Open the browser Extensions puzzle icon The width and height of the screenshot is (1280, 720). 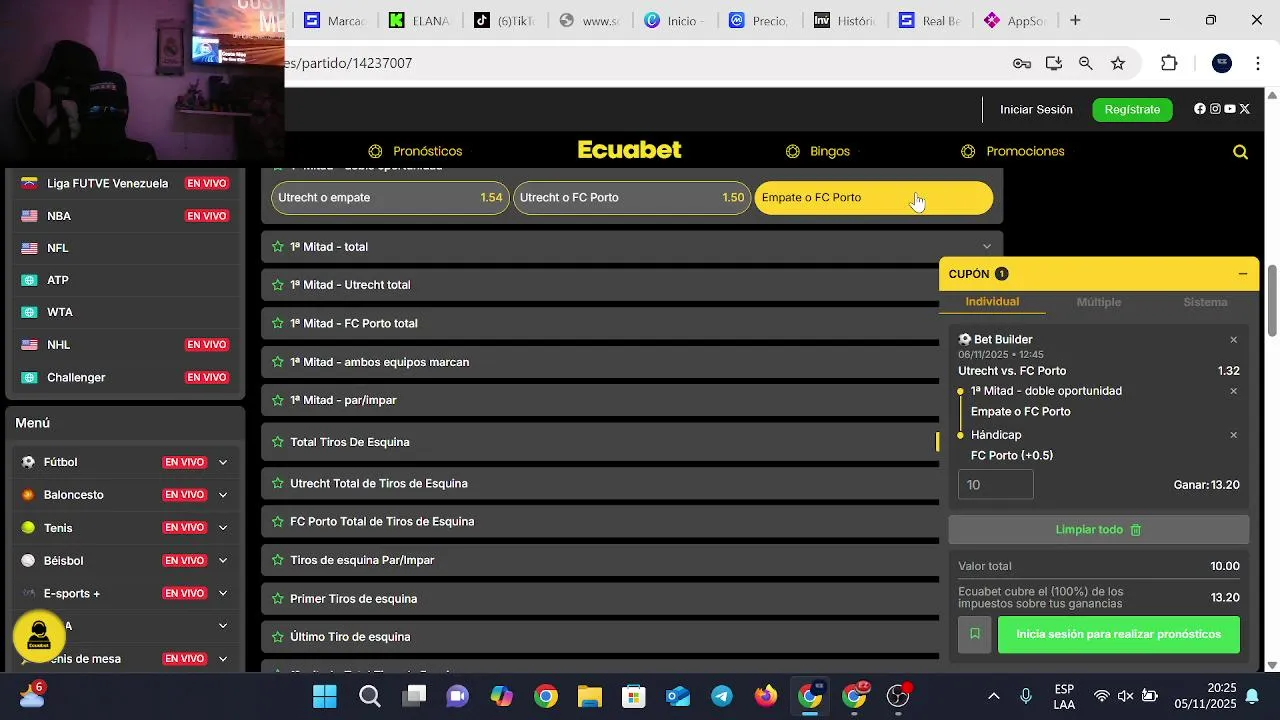click(x=1169, y=63)
